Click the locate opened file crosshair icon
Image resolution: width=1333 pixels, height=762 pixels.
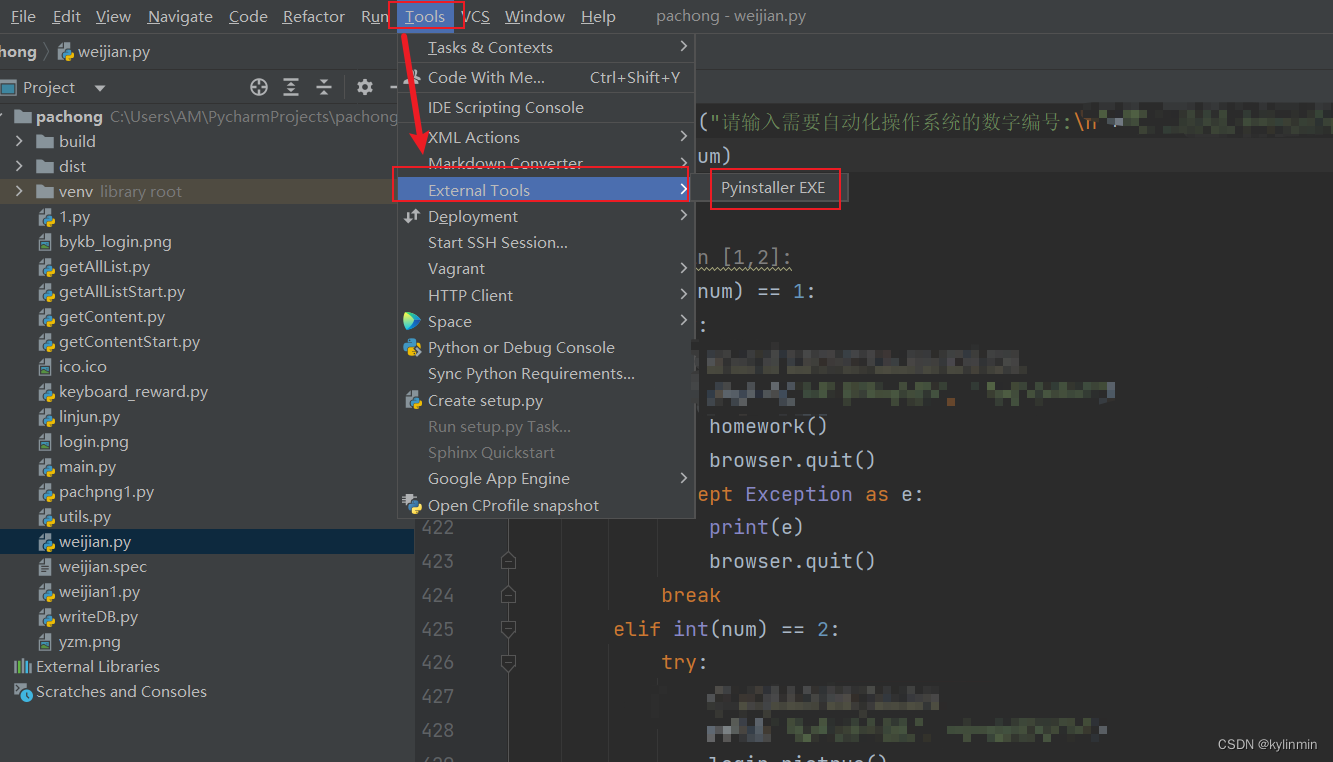coord(259,87)
